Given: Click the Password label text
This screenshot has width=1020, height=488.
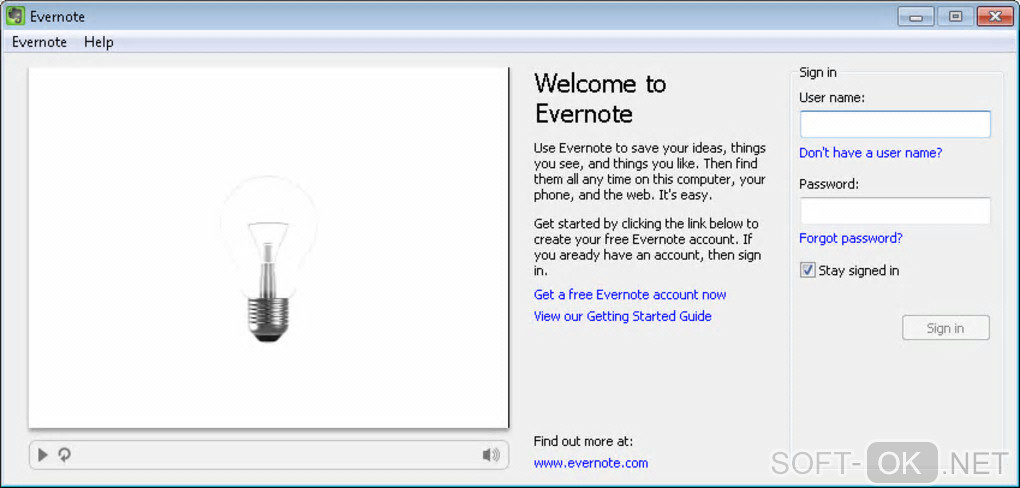Looking at the screenshot, I should point(829,184).
